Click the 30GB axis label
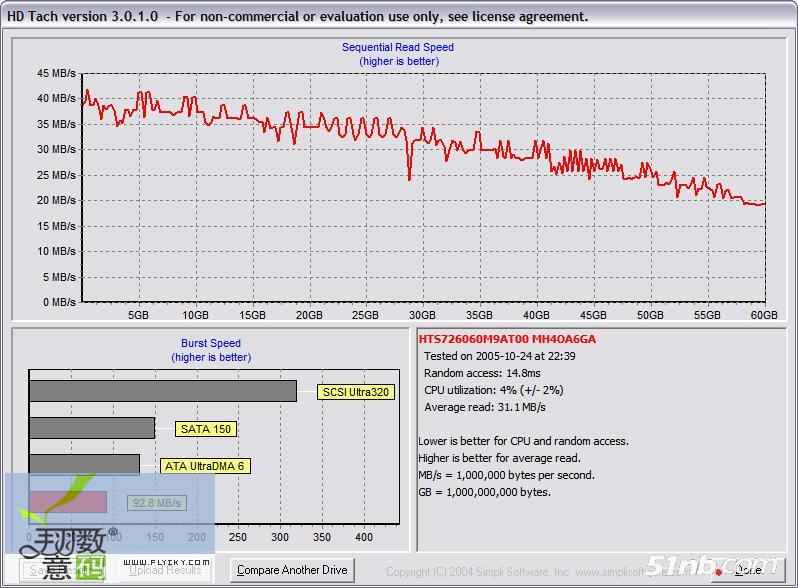 tap(422, 315)
